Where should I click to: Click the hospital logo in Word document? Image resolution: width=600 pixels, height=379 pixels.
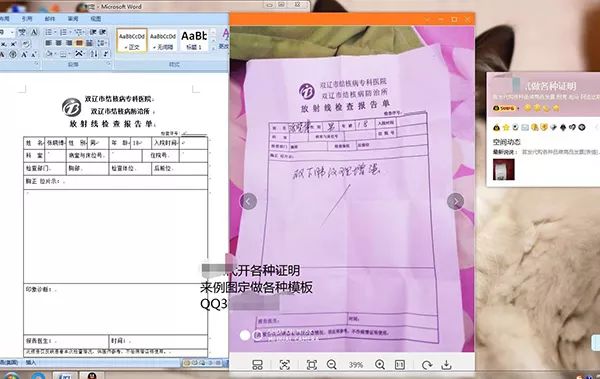pyautogui.click(x=72, y=107)
